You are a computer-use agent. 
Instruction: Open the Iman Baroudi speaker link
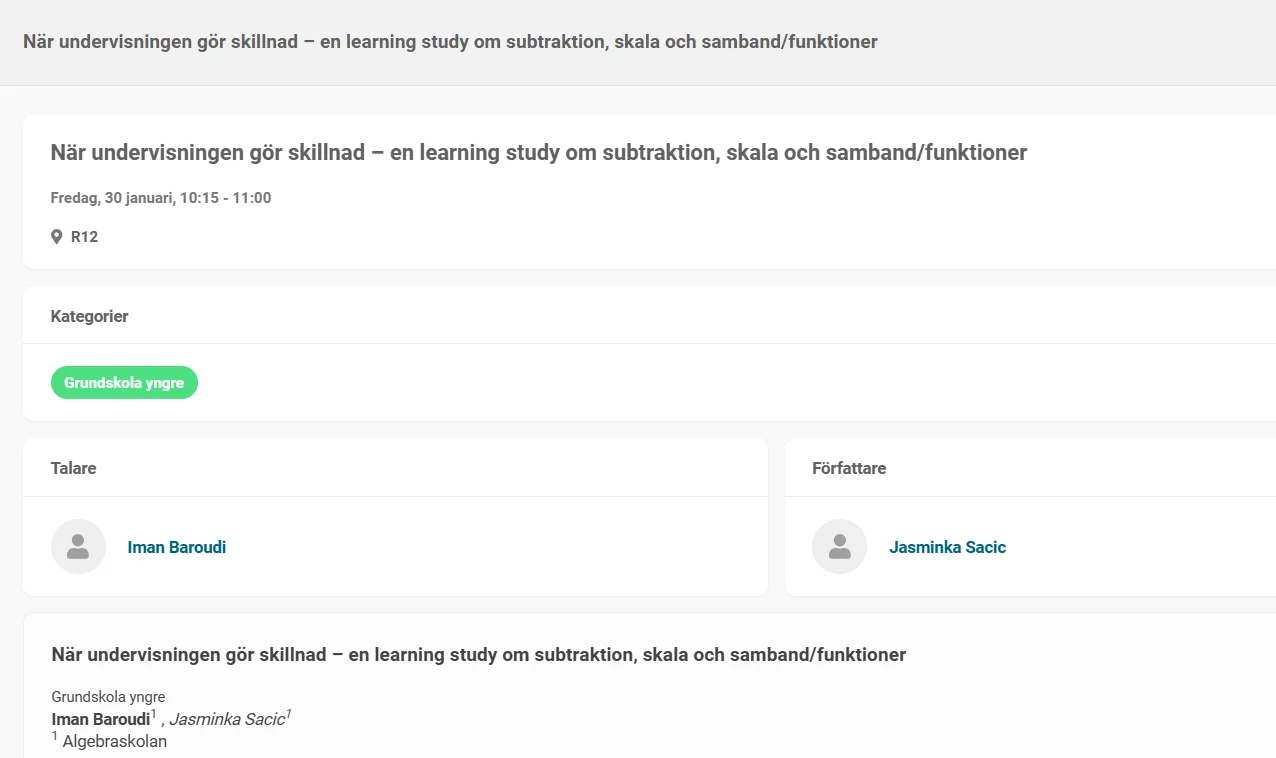177,547
